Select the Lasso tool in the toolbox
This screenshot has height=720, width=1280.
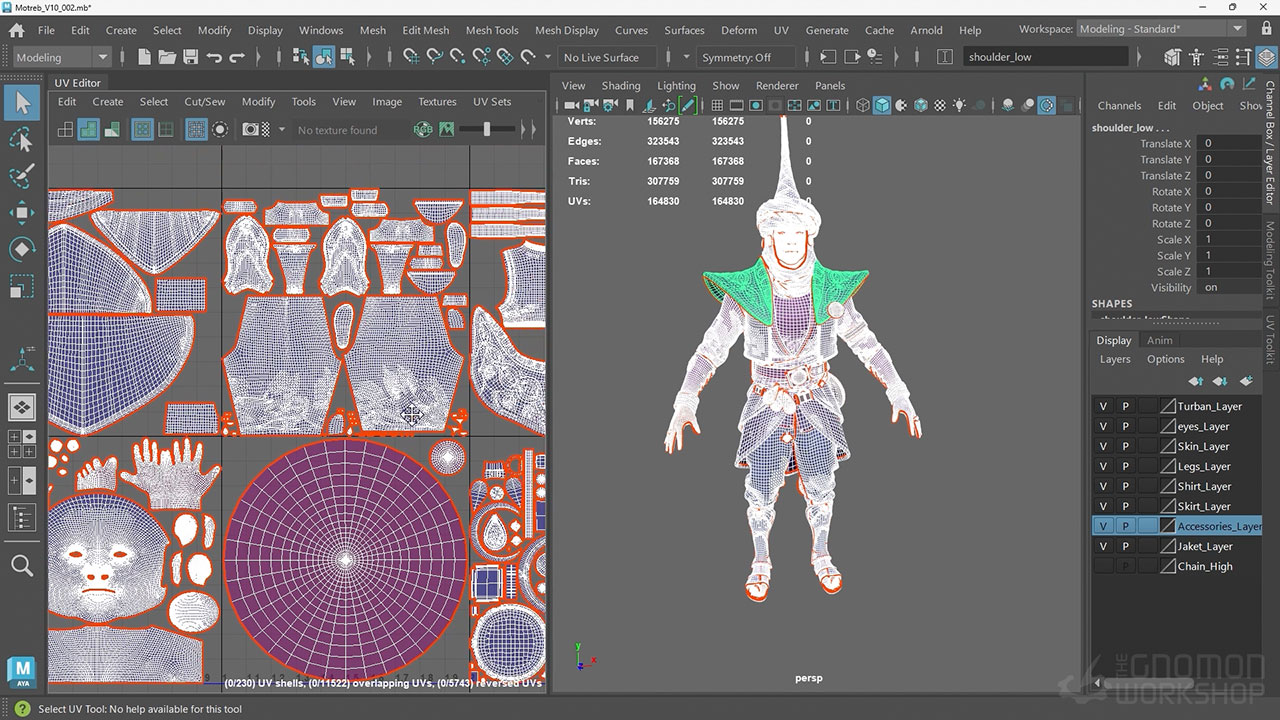click(22, 140)
